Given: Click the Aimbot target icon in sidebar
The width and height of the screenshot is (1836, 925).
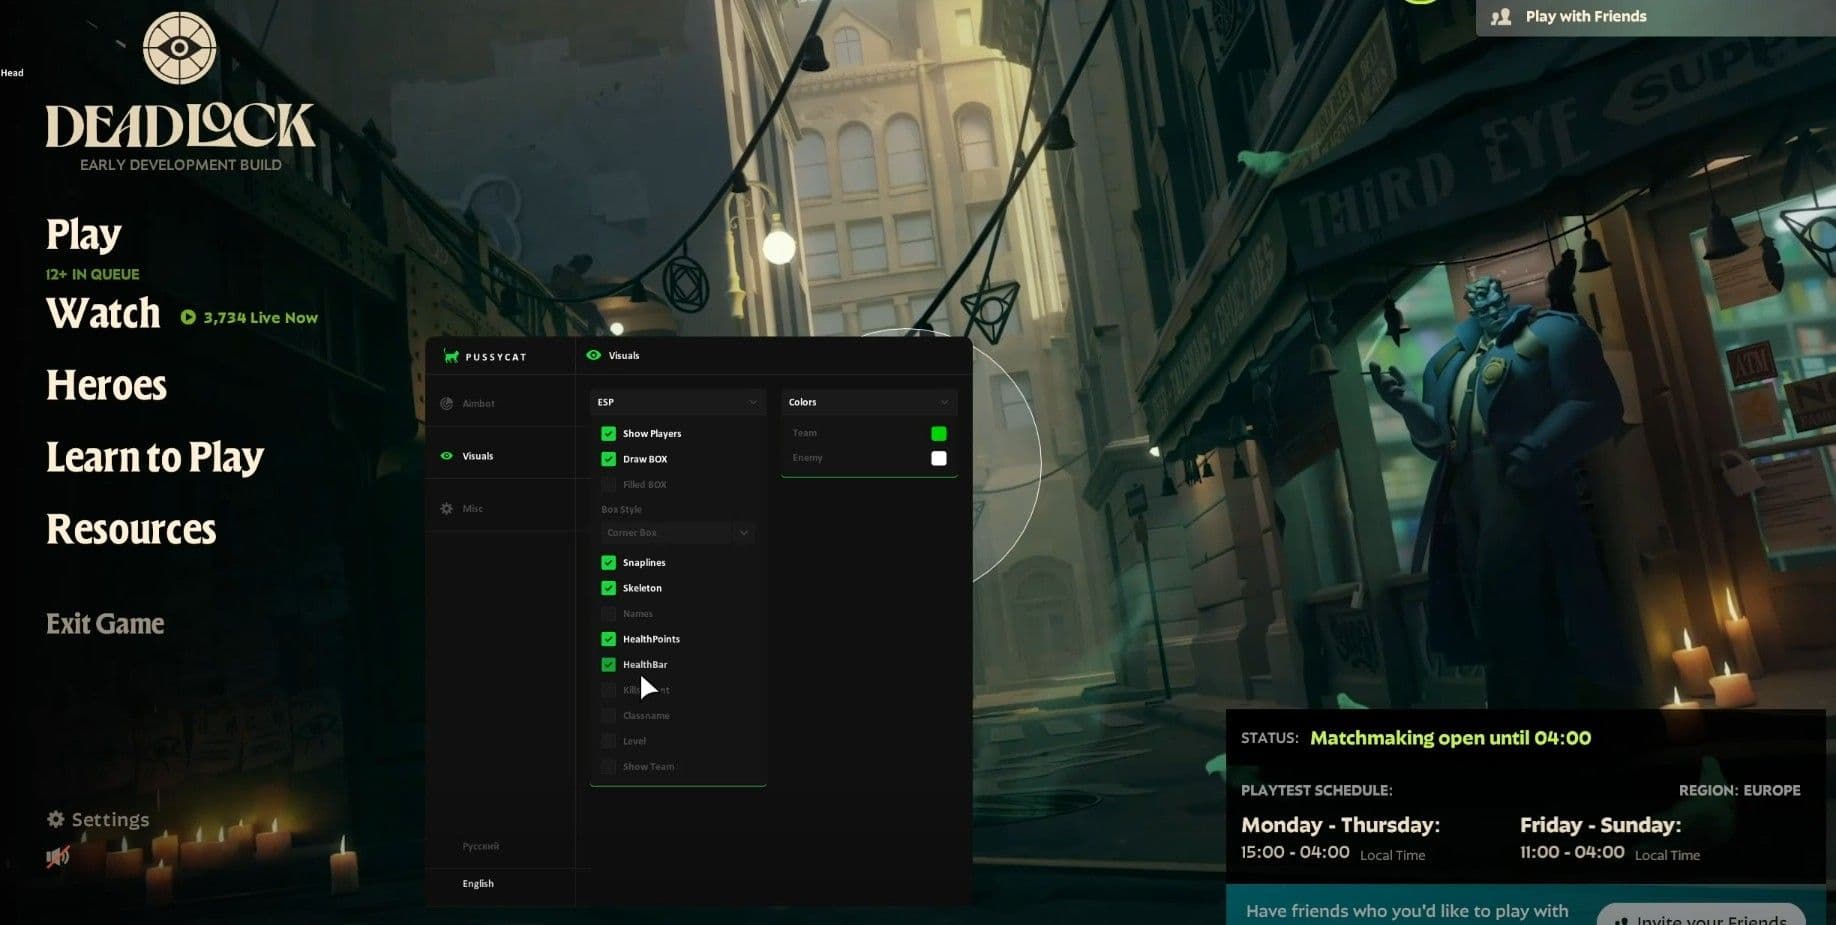Looking at the screenshot, I should tap(446, 404).
